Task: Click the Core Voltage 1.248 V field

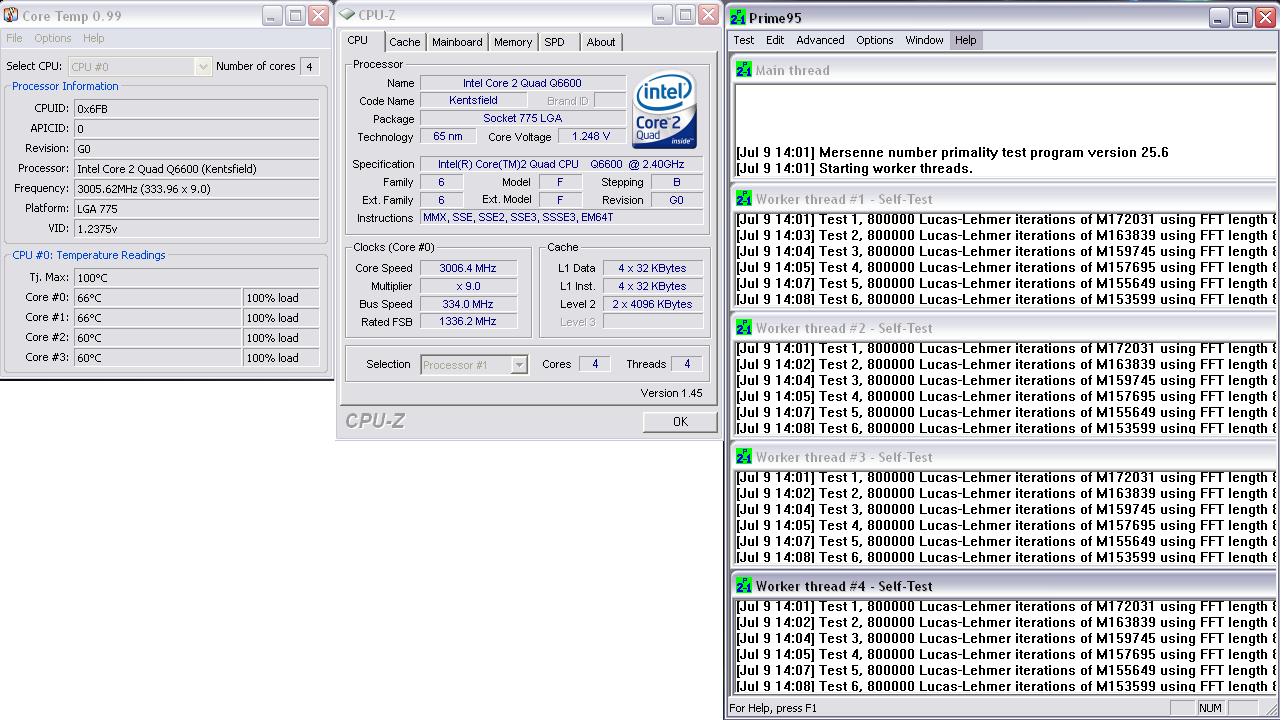Action: point(591,136)
